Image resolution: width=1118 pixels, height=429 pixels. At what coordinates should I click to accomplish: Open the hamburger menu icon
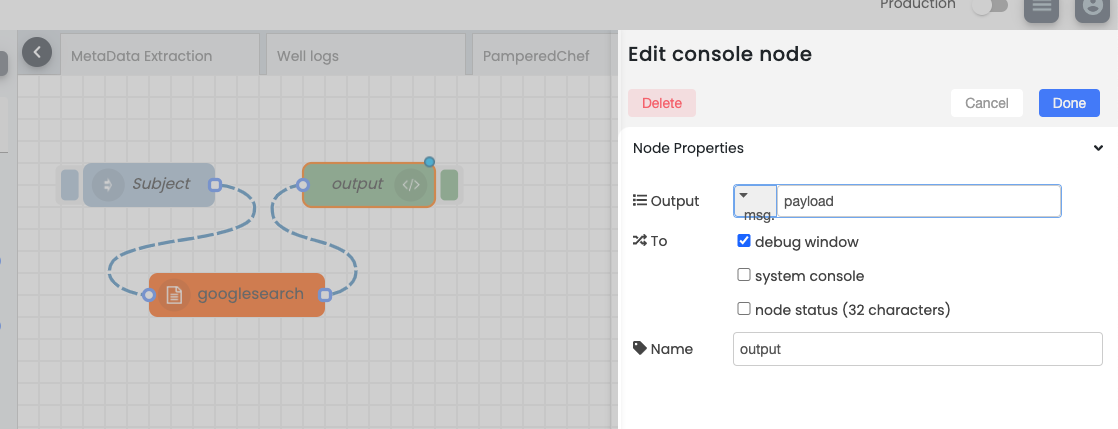(x=1041, y=6)
